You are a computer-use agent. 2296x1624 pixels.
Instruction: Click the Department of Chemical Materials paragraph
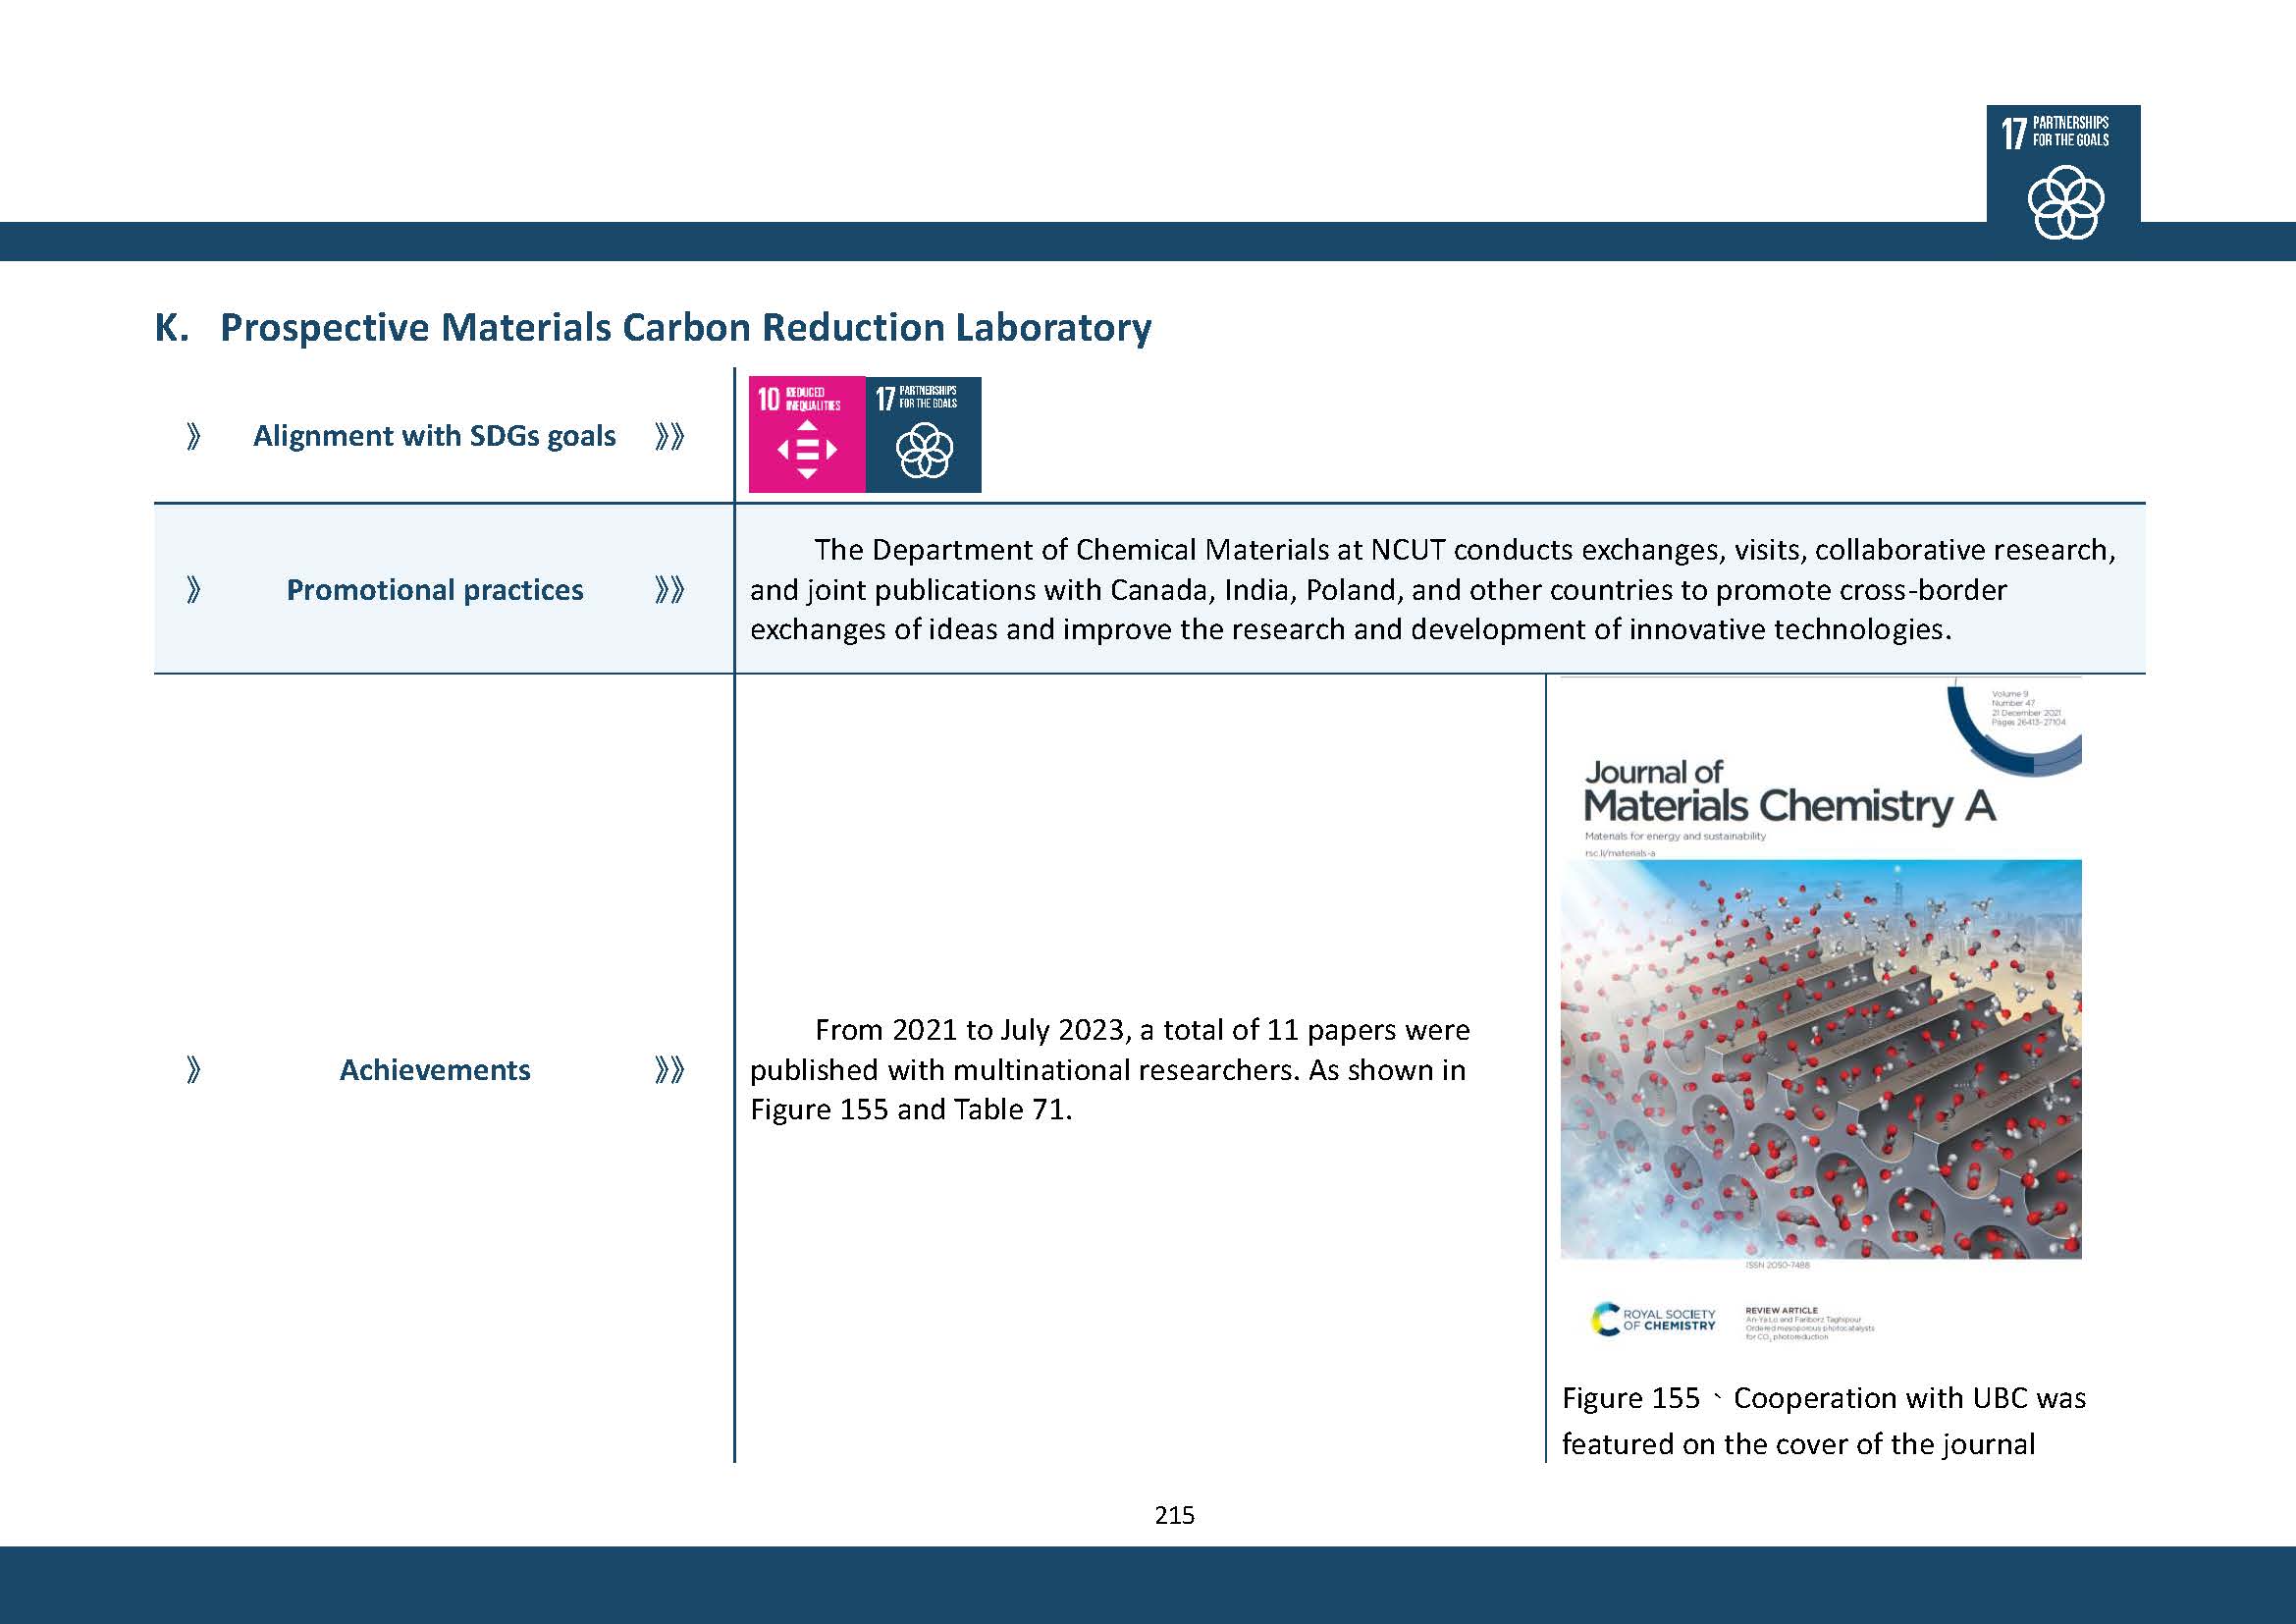tap(1432, 590)
